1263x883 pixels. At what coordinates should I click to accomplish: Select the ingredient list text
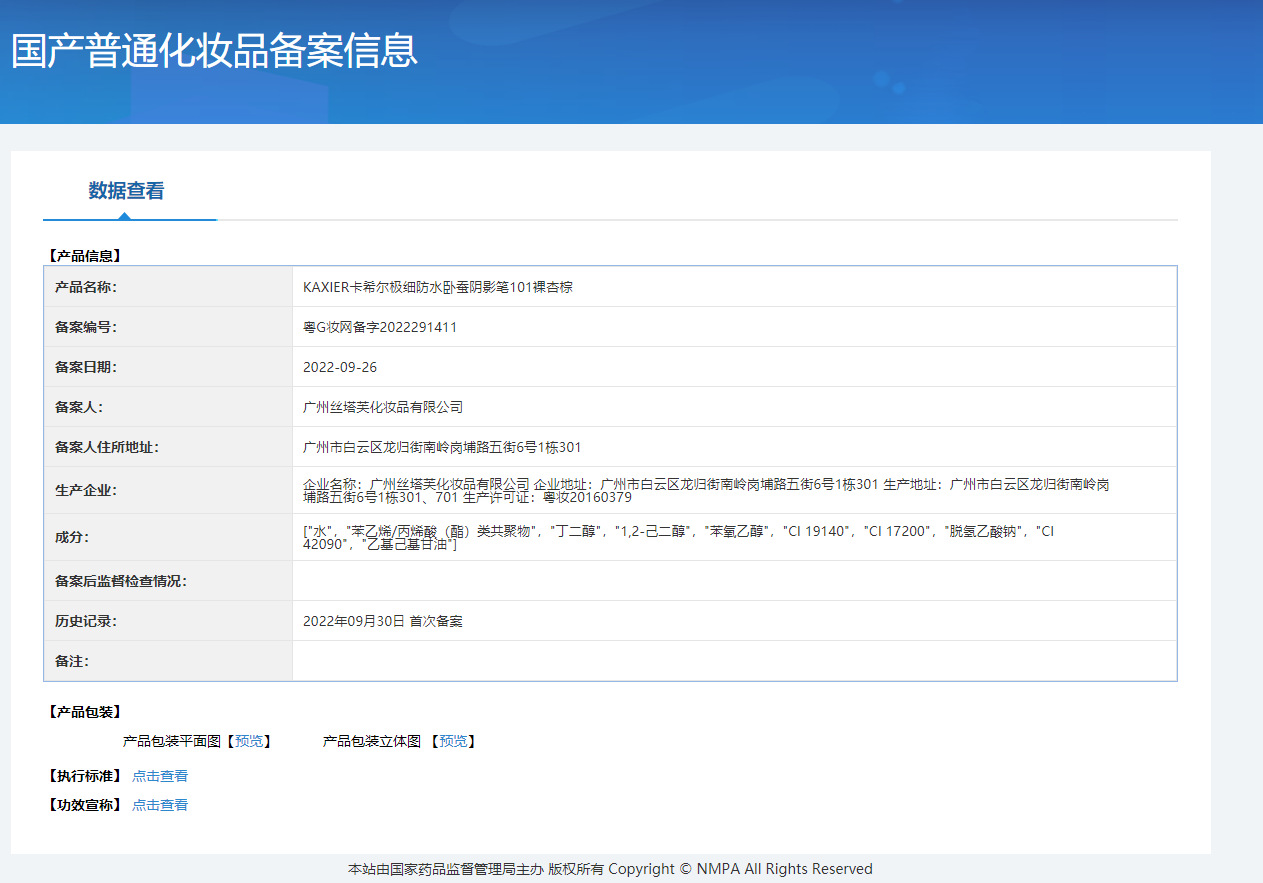pos(679,537)
